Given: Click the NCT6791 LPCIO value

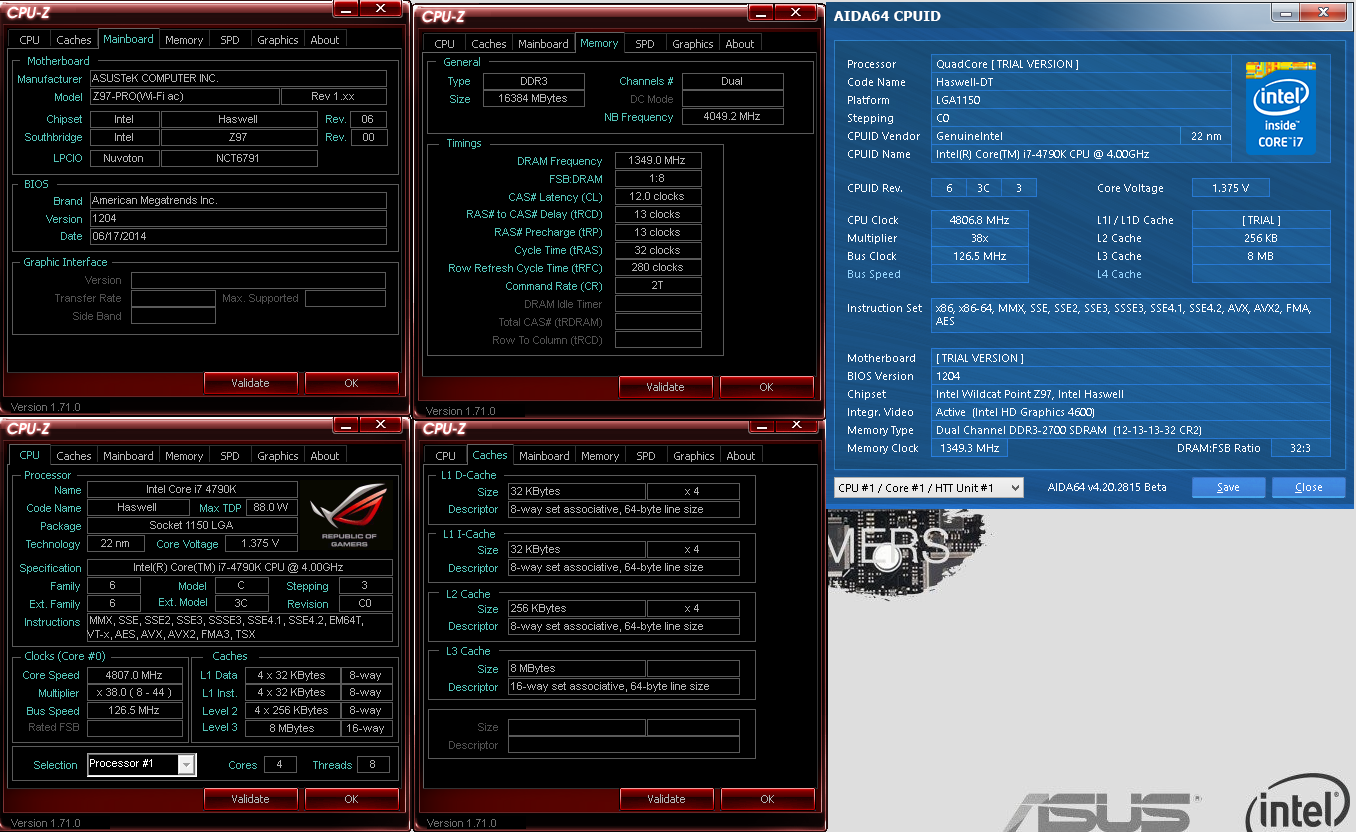Looking at the screenshot, I should click(239, 158).
